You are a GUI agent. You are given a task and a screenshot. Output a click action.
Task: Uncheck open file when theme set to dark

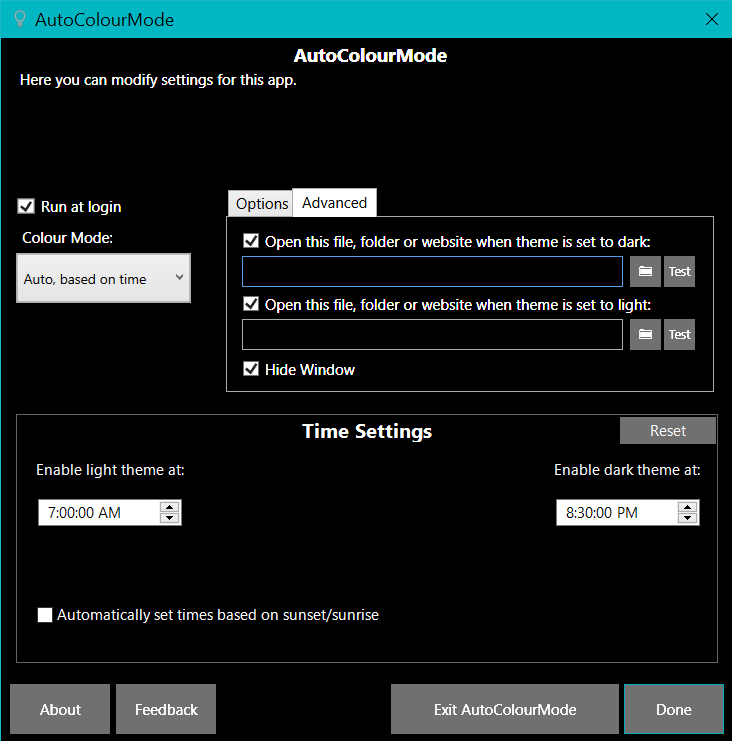pyautogui.click(x=251, y=241)
